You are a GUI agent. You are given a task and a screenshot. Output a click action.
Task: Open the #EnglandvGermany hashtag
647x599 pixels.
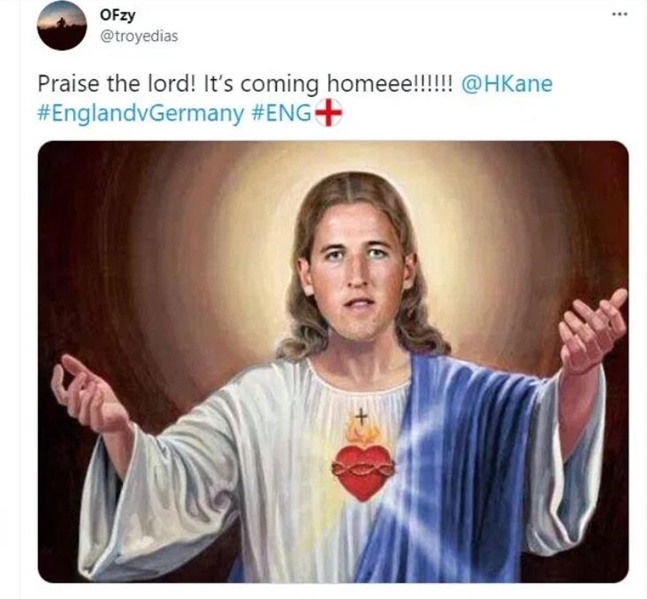(140, 113)
